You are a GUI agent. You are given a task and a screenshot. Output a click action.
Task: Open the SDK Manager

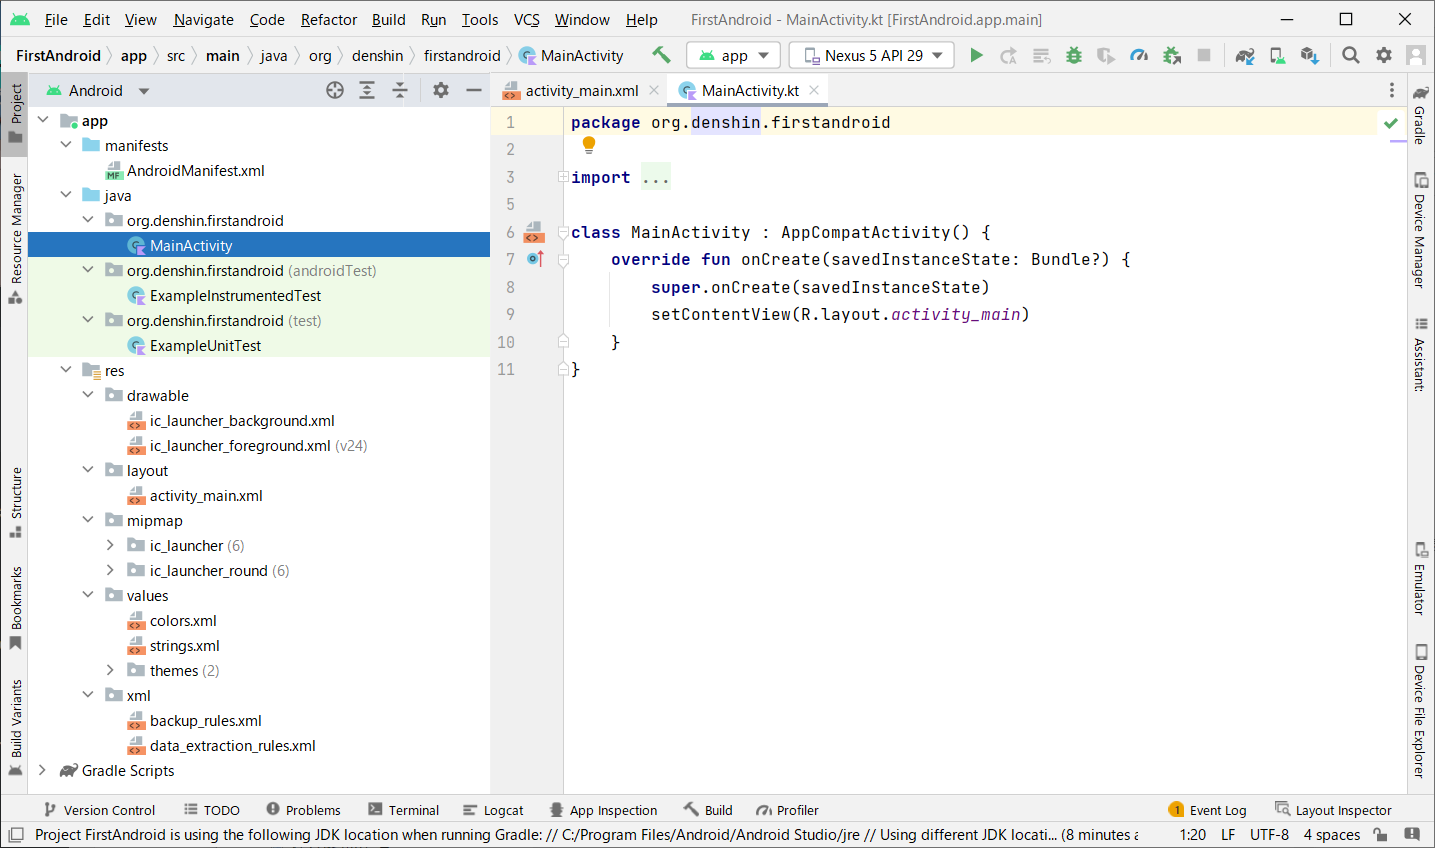coord(1310,55)
